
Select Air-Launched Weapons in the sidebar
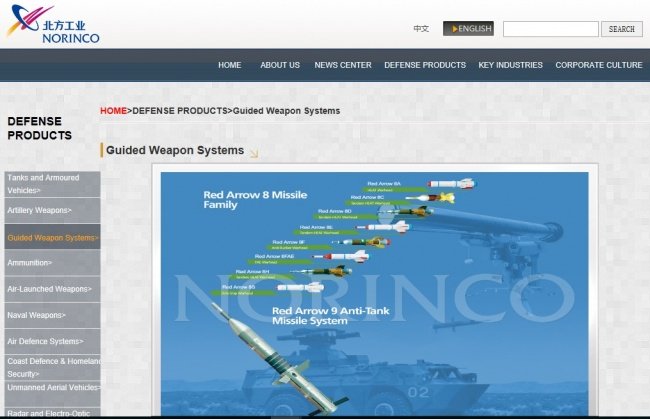[52, 289]
